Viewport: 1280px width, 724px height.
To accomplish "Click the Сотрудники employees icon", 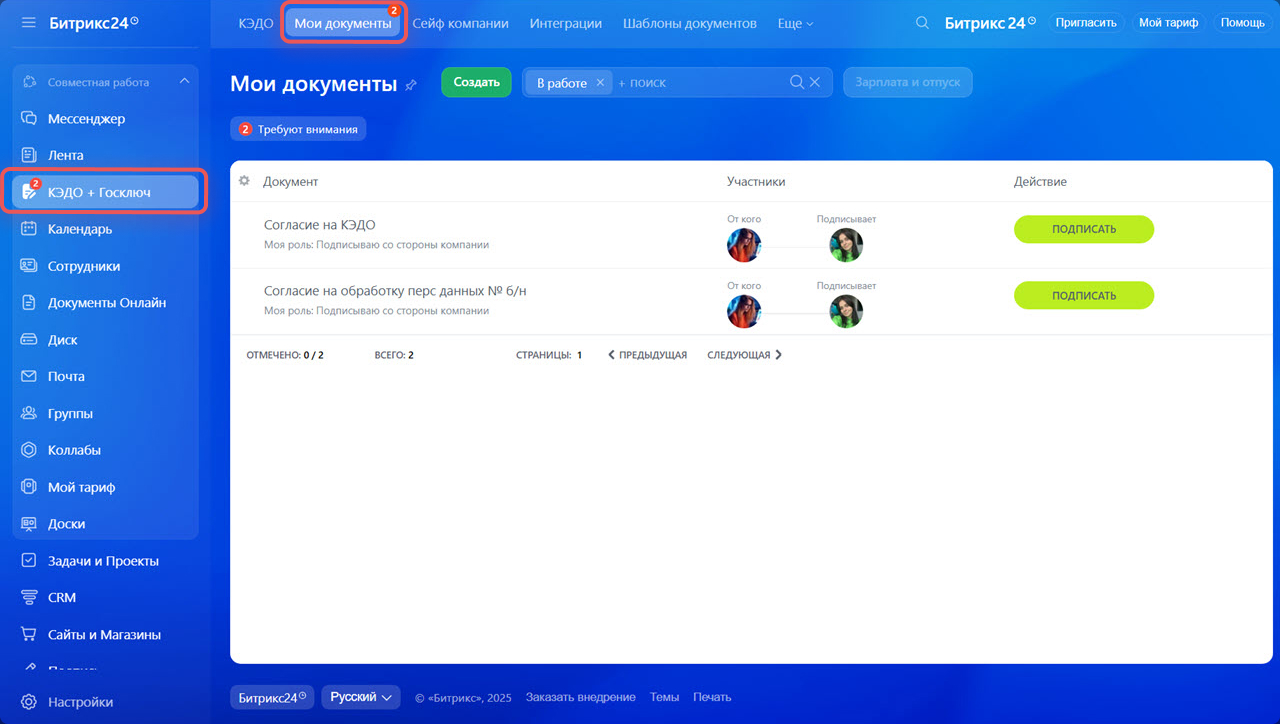I will tap(29, 266).
